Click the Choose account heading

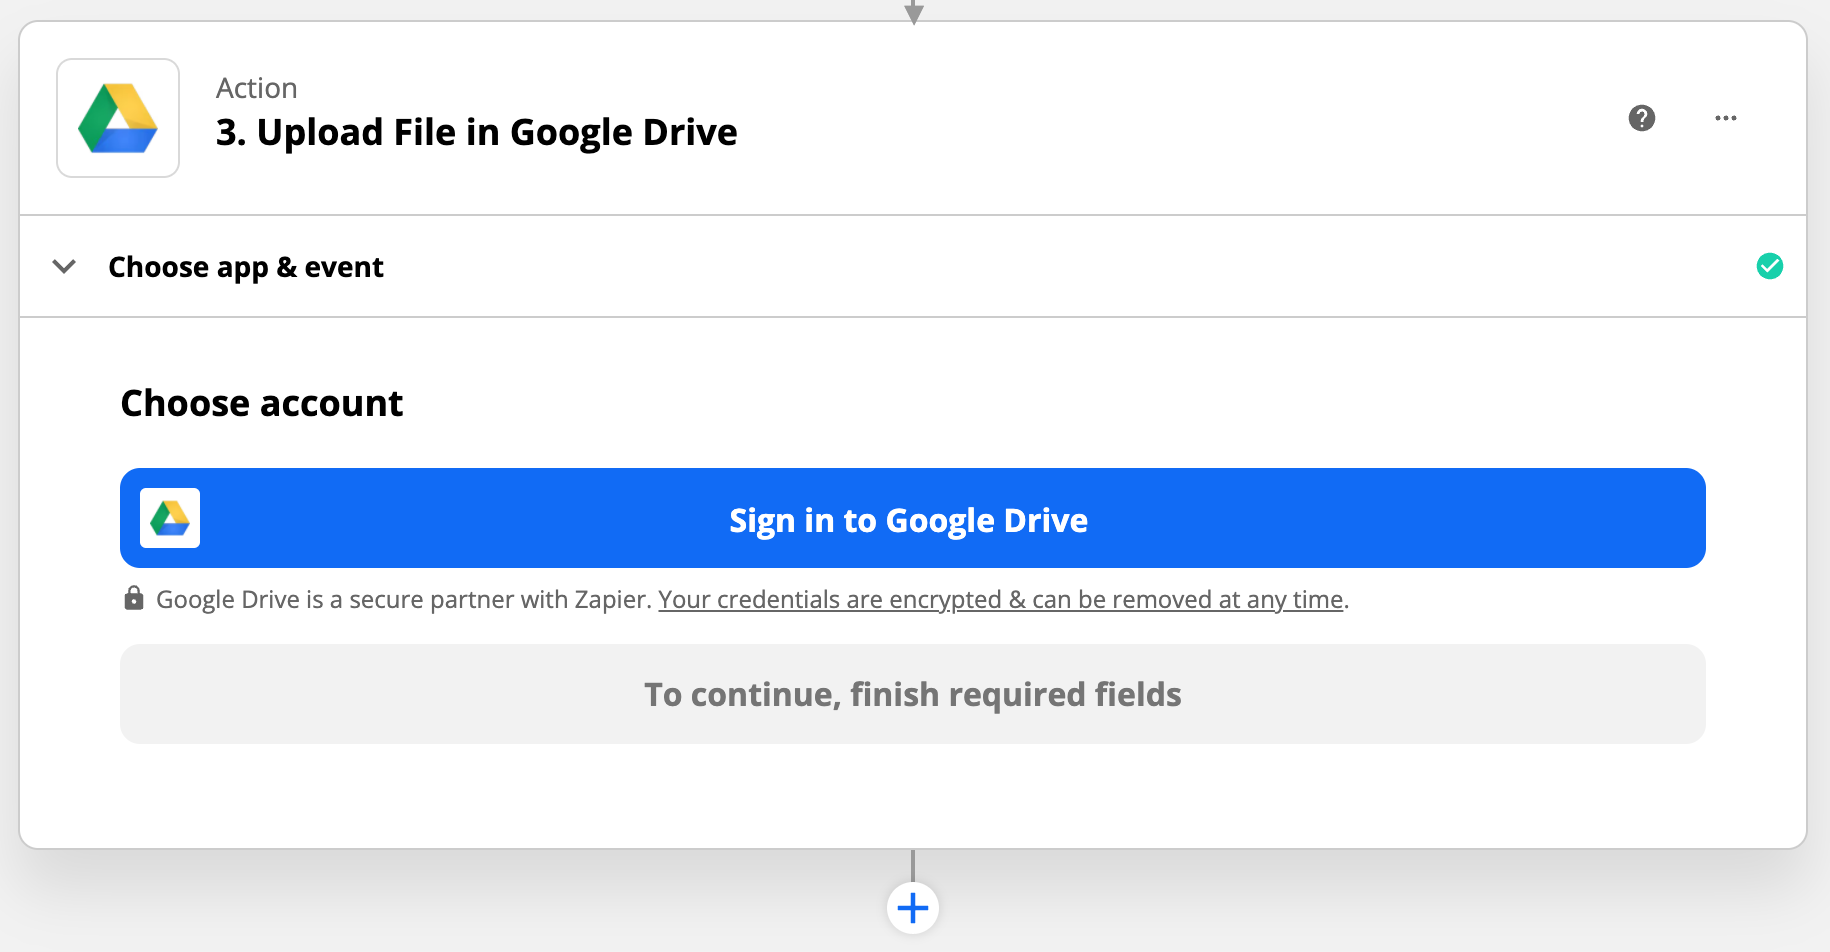[261, 402]
